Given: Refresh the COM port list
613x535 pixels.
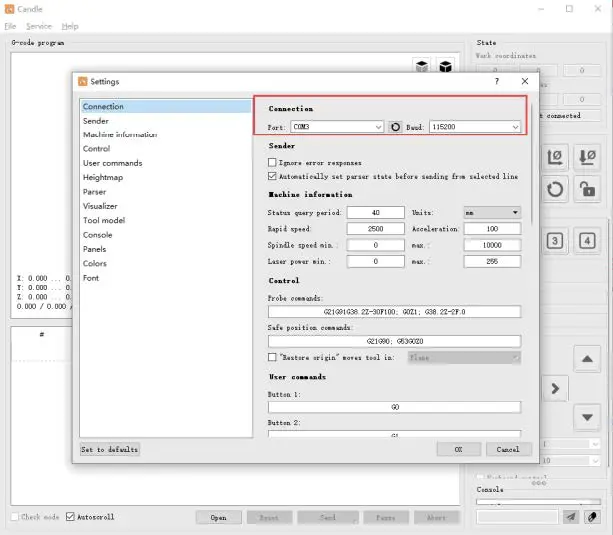Looking at the screenshot, I should [395, 127].
